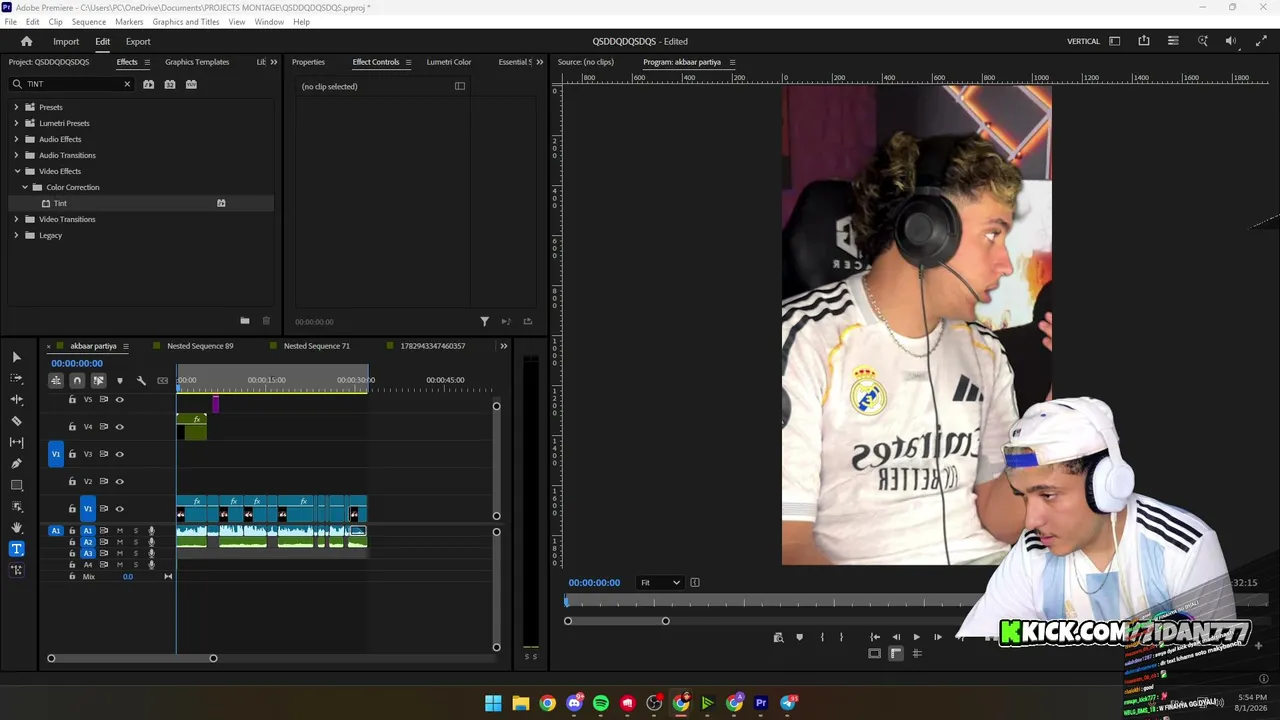Switch to Properties panel tab
1280x720 pixels.
tap(308, 62)
